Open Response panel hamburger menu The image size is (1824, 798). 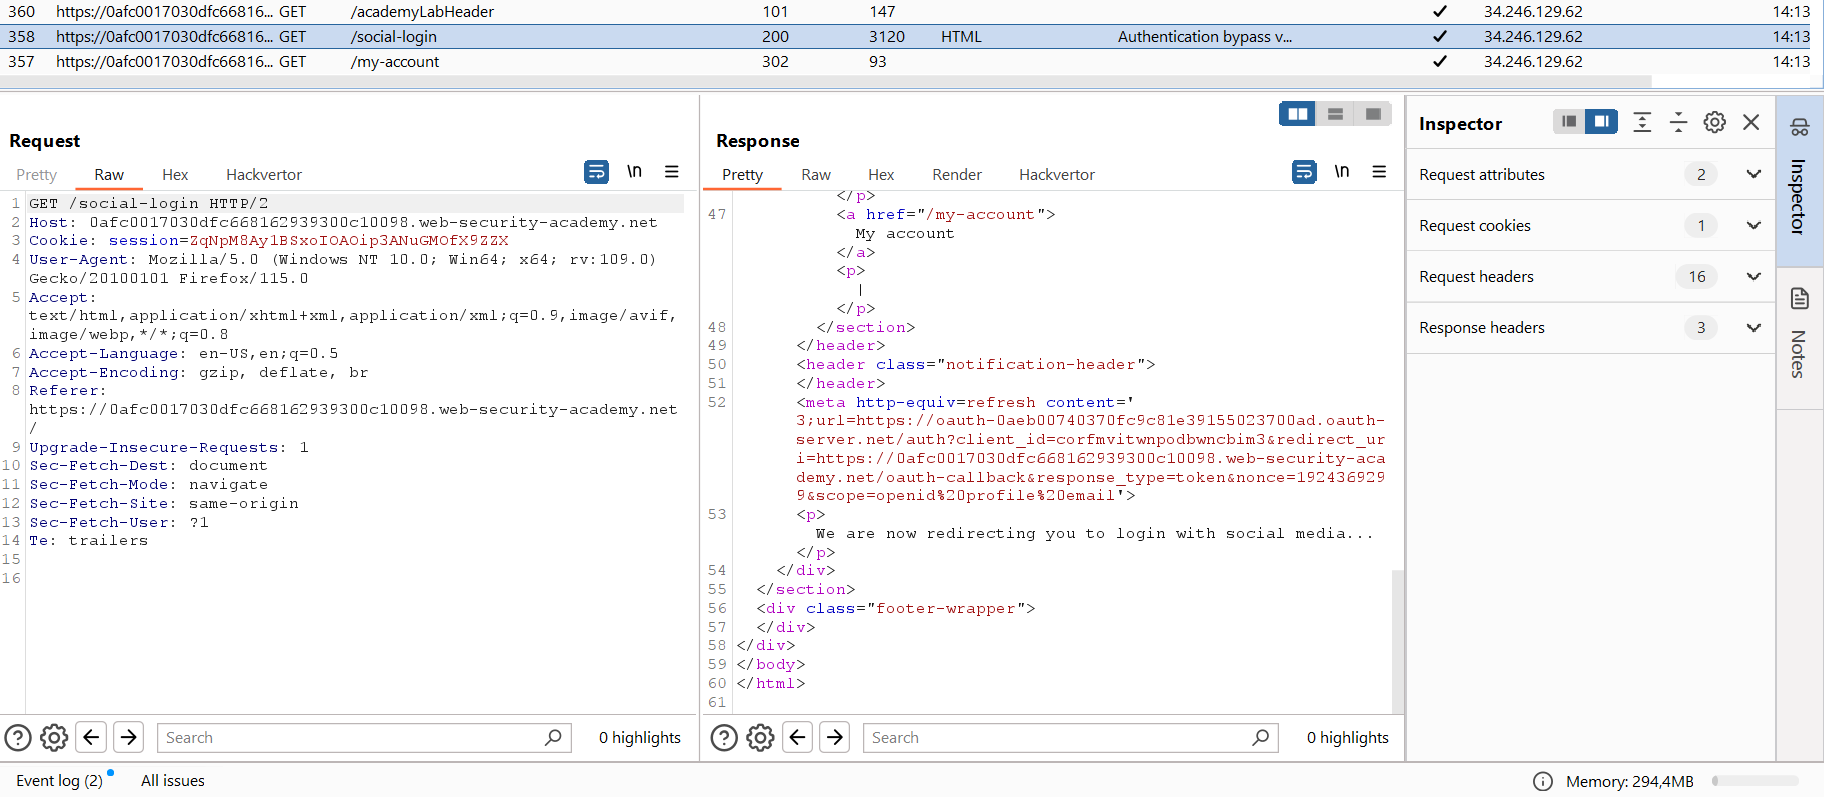(1379, 172)
